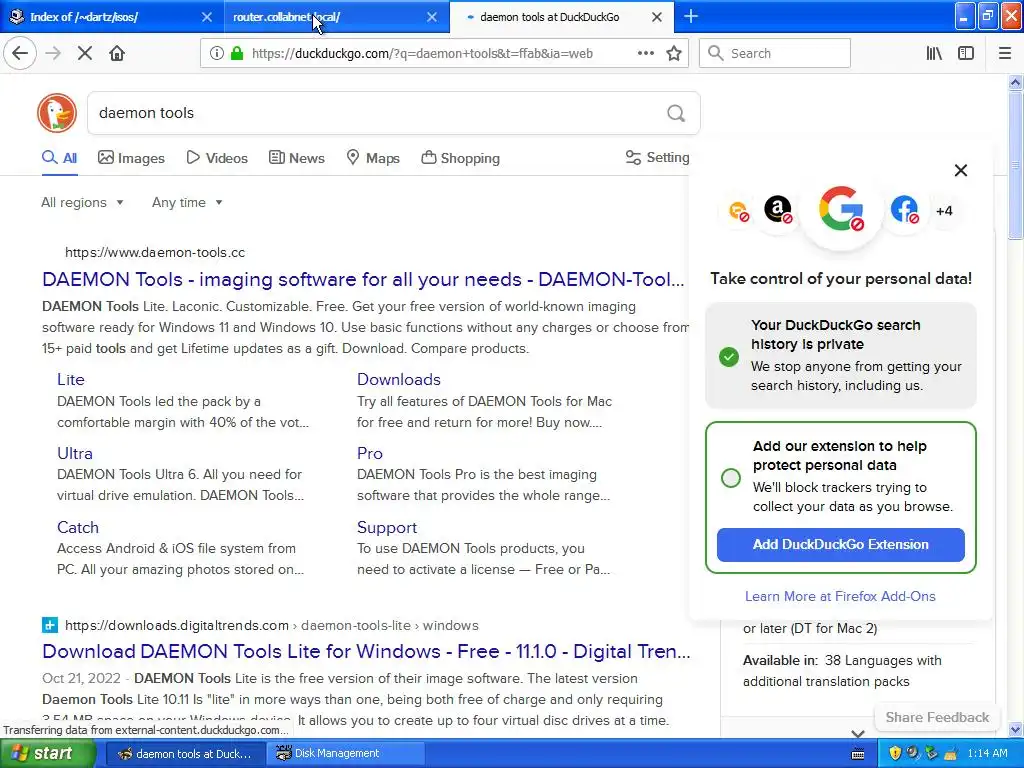Switch to Maps results
This screenshot has height=768, width=1024.
pyautogui.click(x=373, y=158)
